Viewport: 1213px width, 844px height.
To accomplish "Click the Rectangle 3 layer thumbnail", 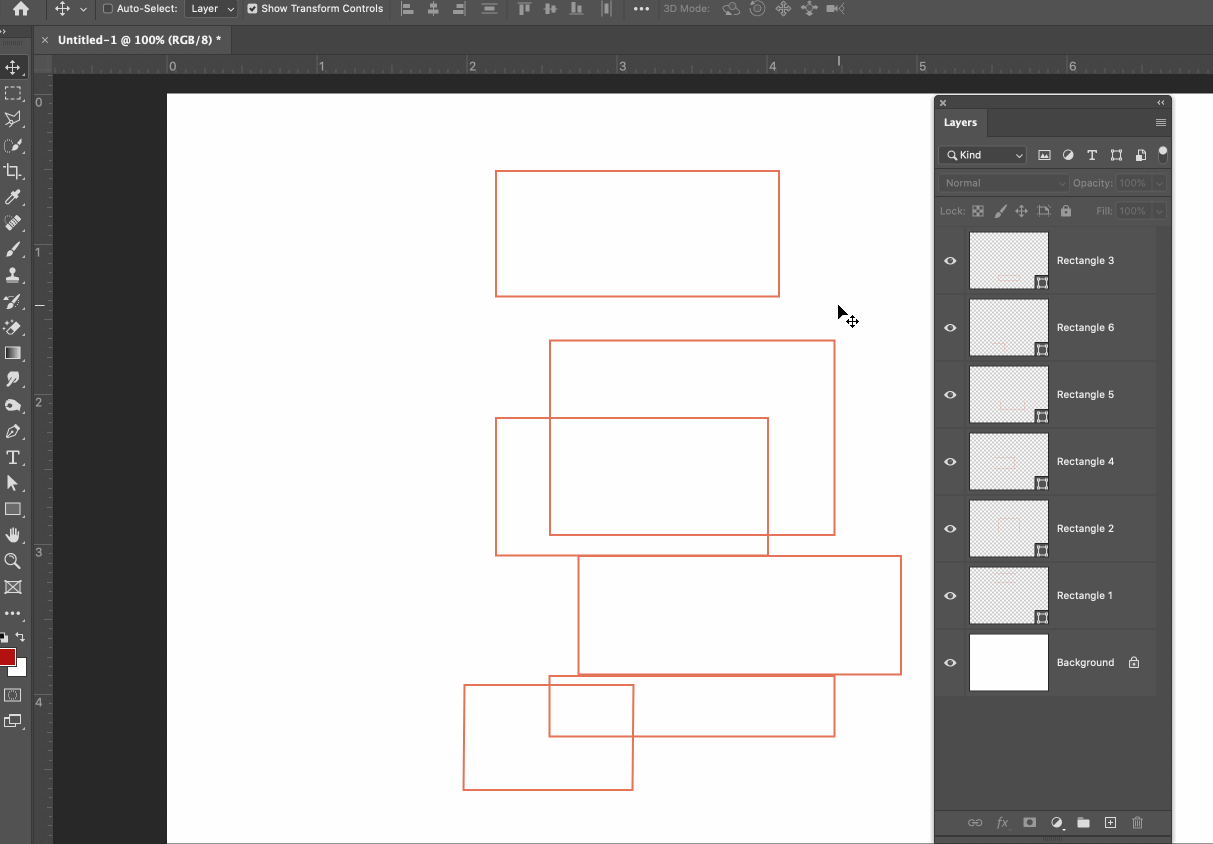I will tap(1009, 261).
